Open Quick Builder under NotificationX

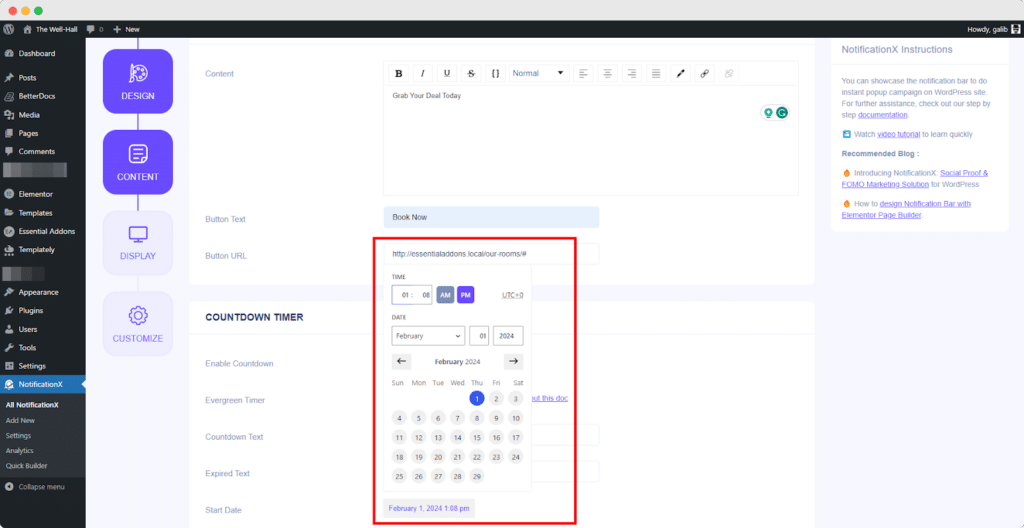click(26, 466)
